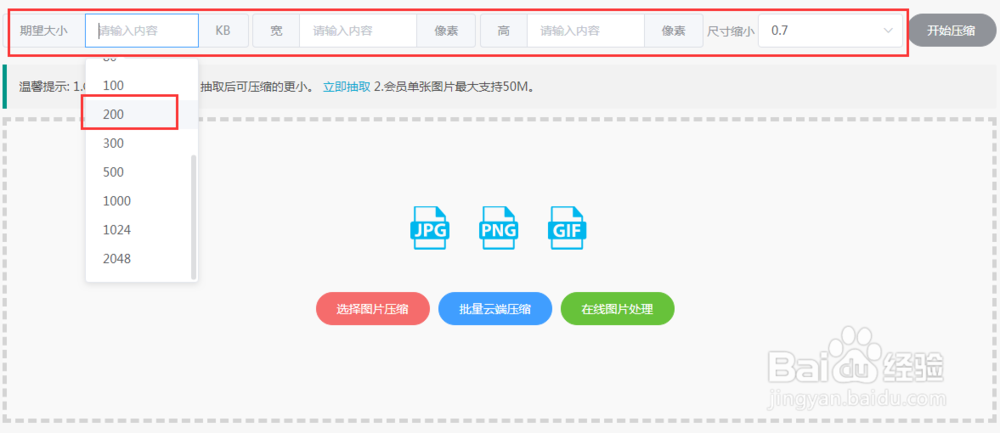Click the 期望大小 label
Viewport: 1000px width, 433px height.
43,31
